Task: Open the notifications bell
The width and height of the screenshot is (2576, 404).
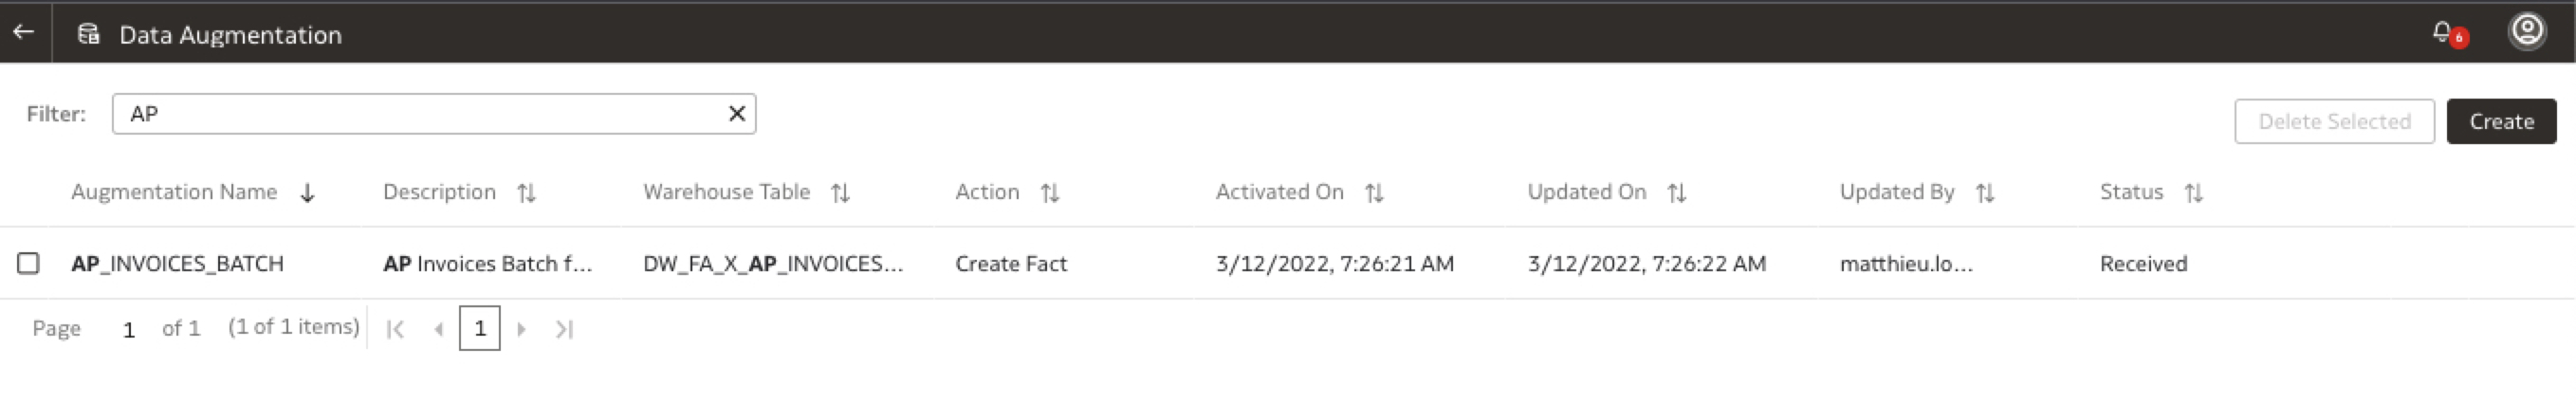Action: click(x=2442, y=33)
